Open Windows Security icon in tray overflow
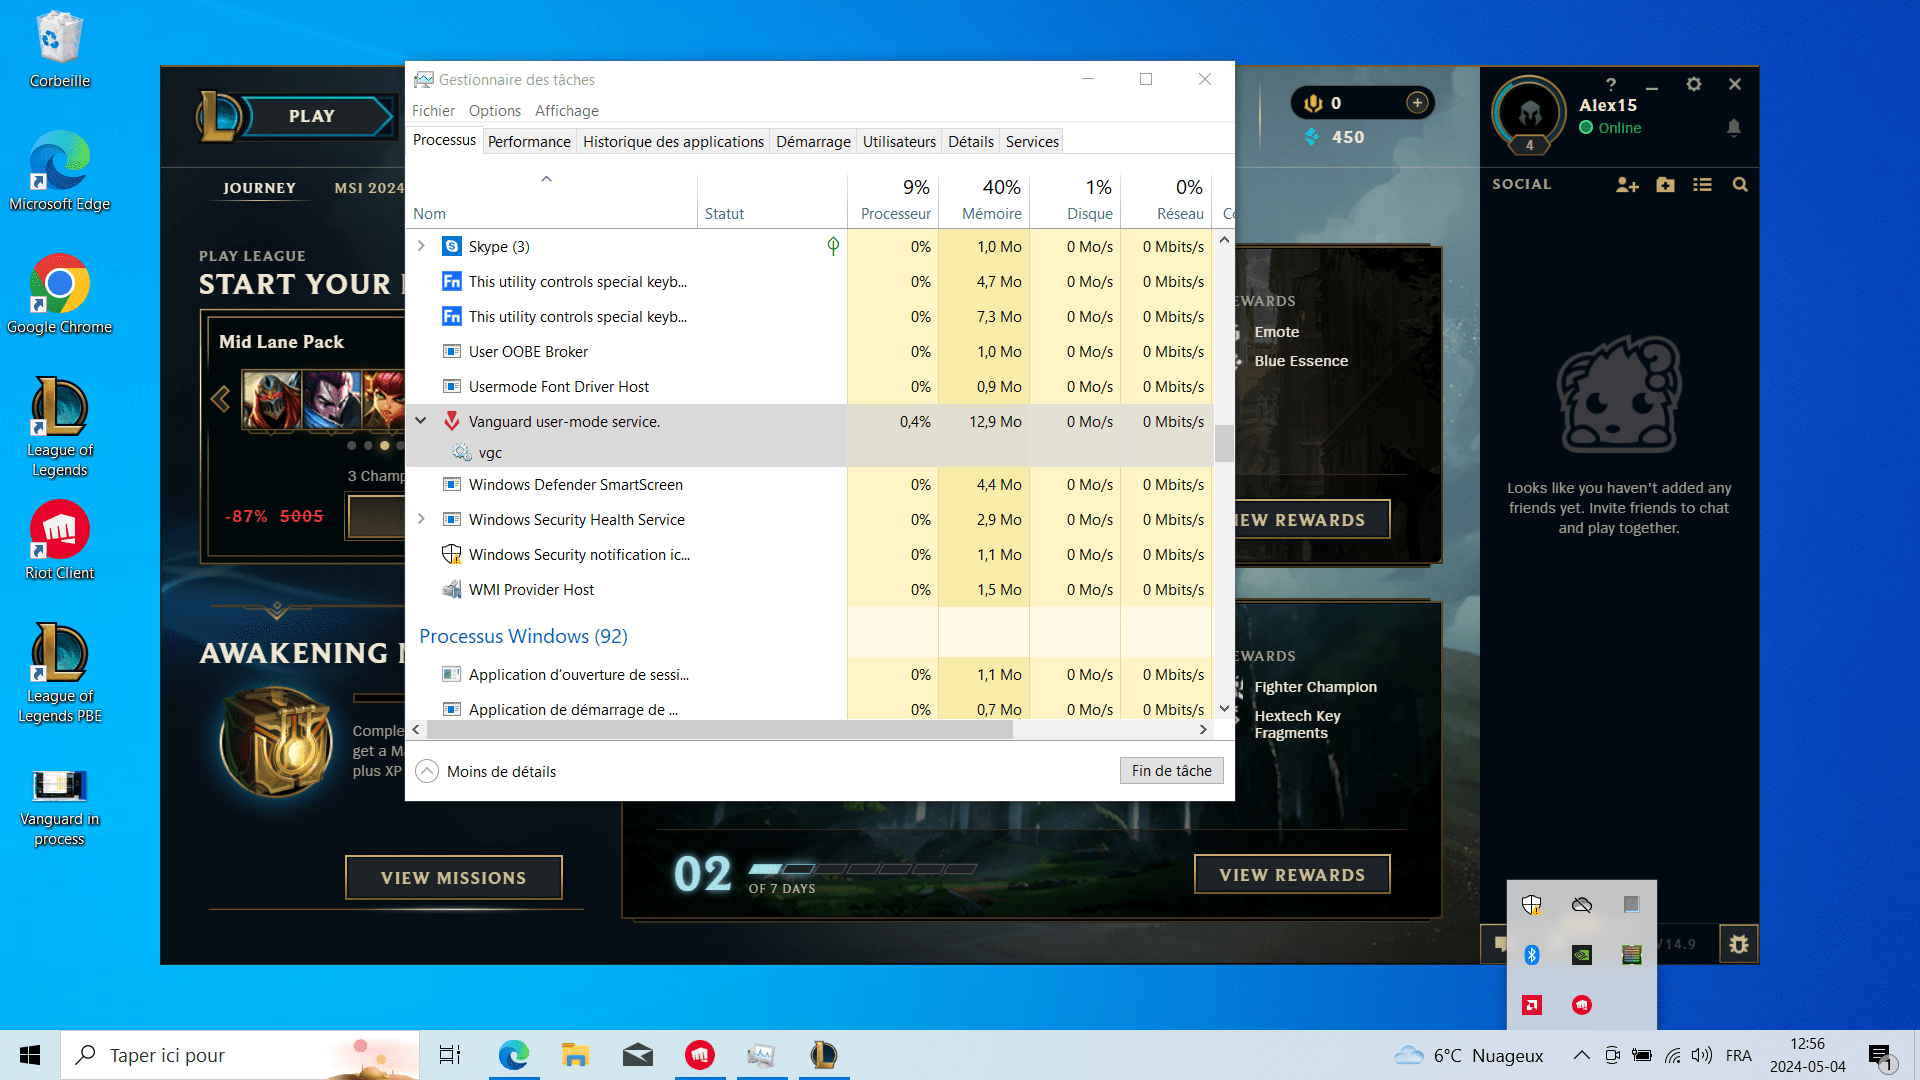Screen dimensions: 1920x1080 (1531, 905)
